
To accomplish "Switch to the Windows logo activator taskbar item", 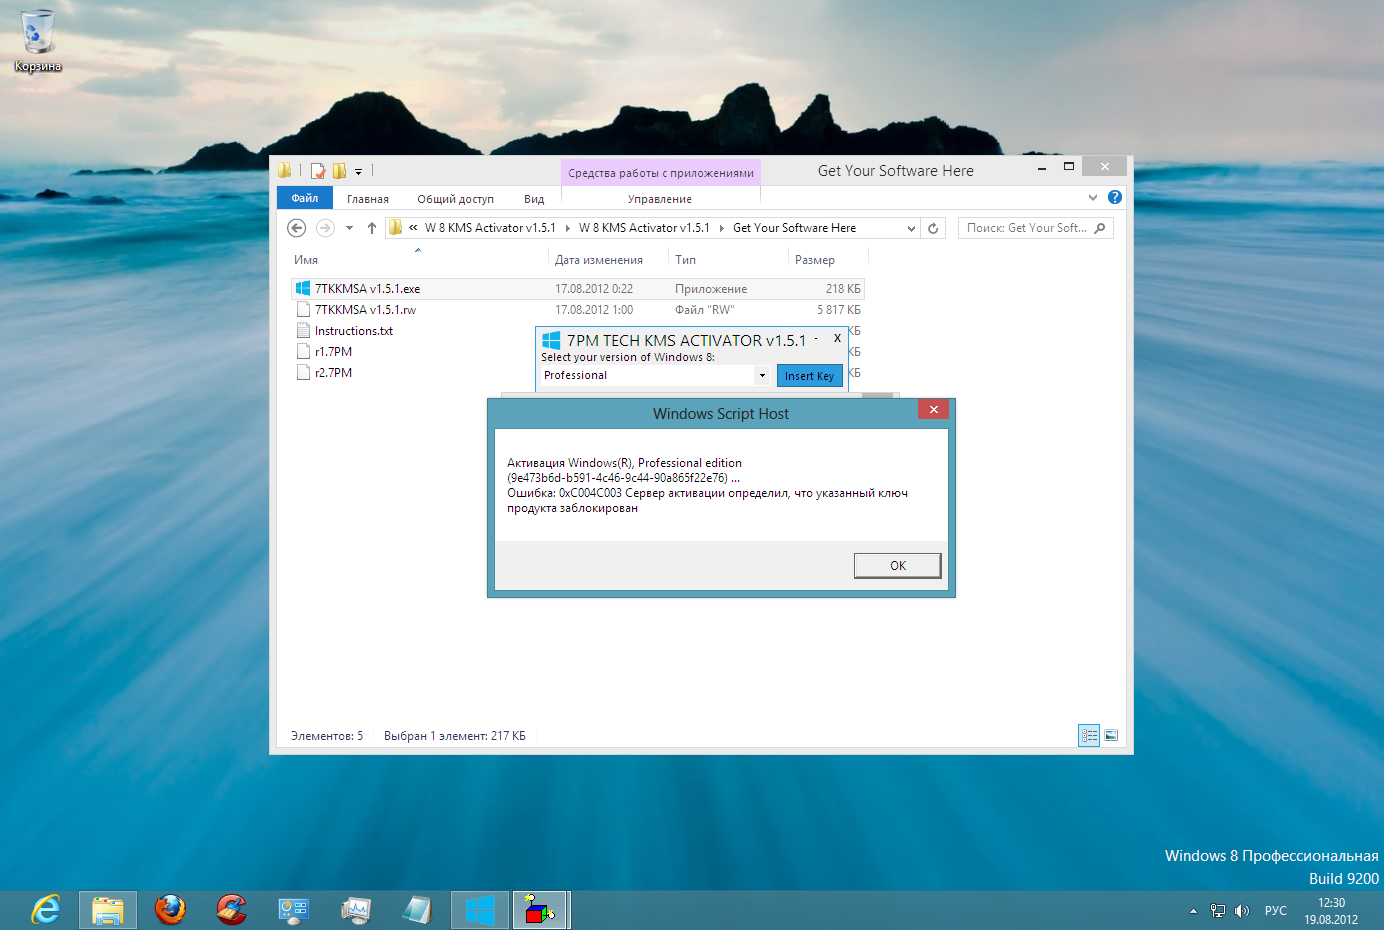I will [x=480, y=910].
